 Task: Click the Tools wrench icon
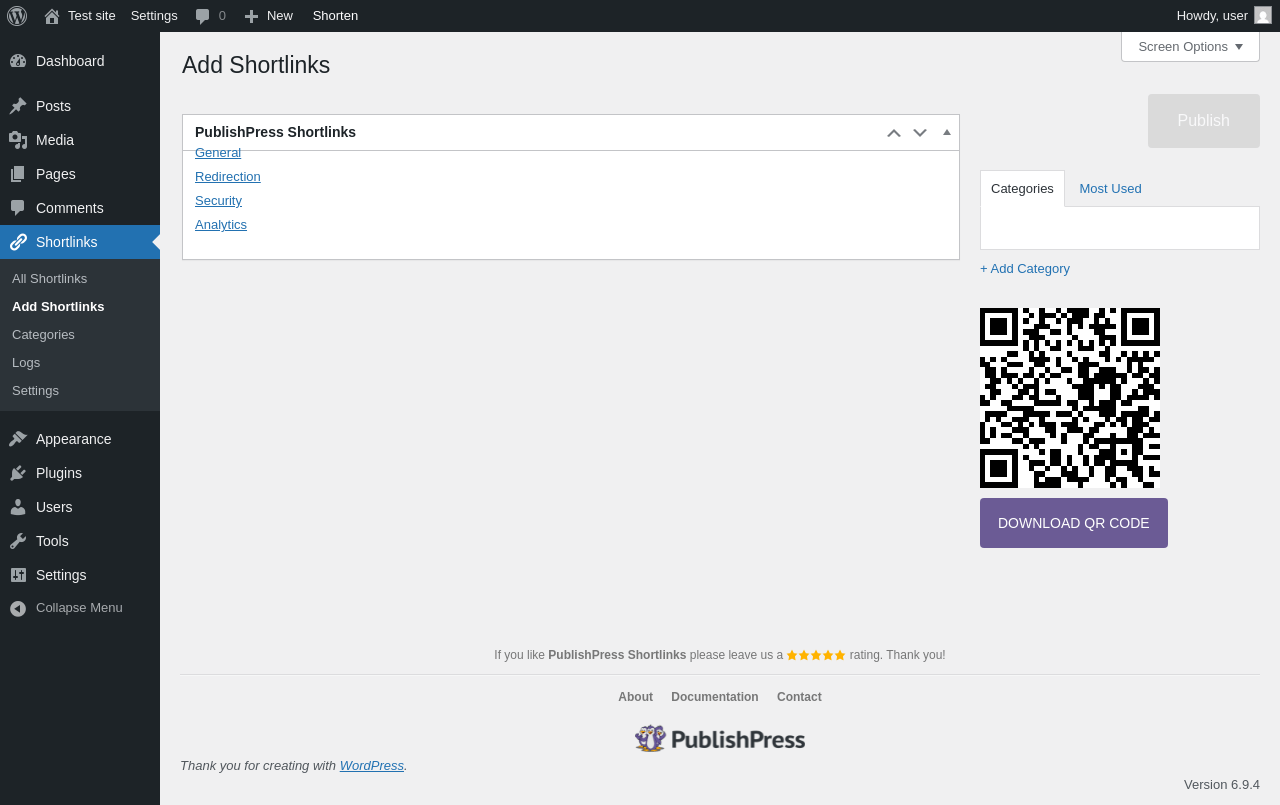tap(18, 541)
